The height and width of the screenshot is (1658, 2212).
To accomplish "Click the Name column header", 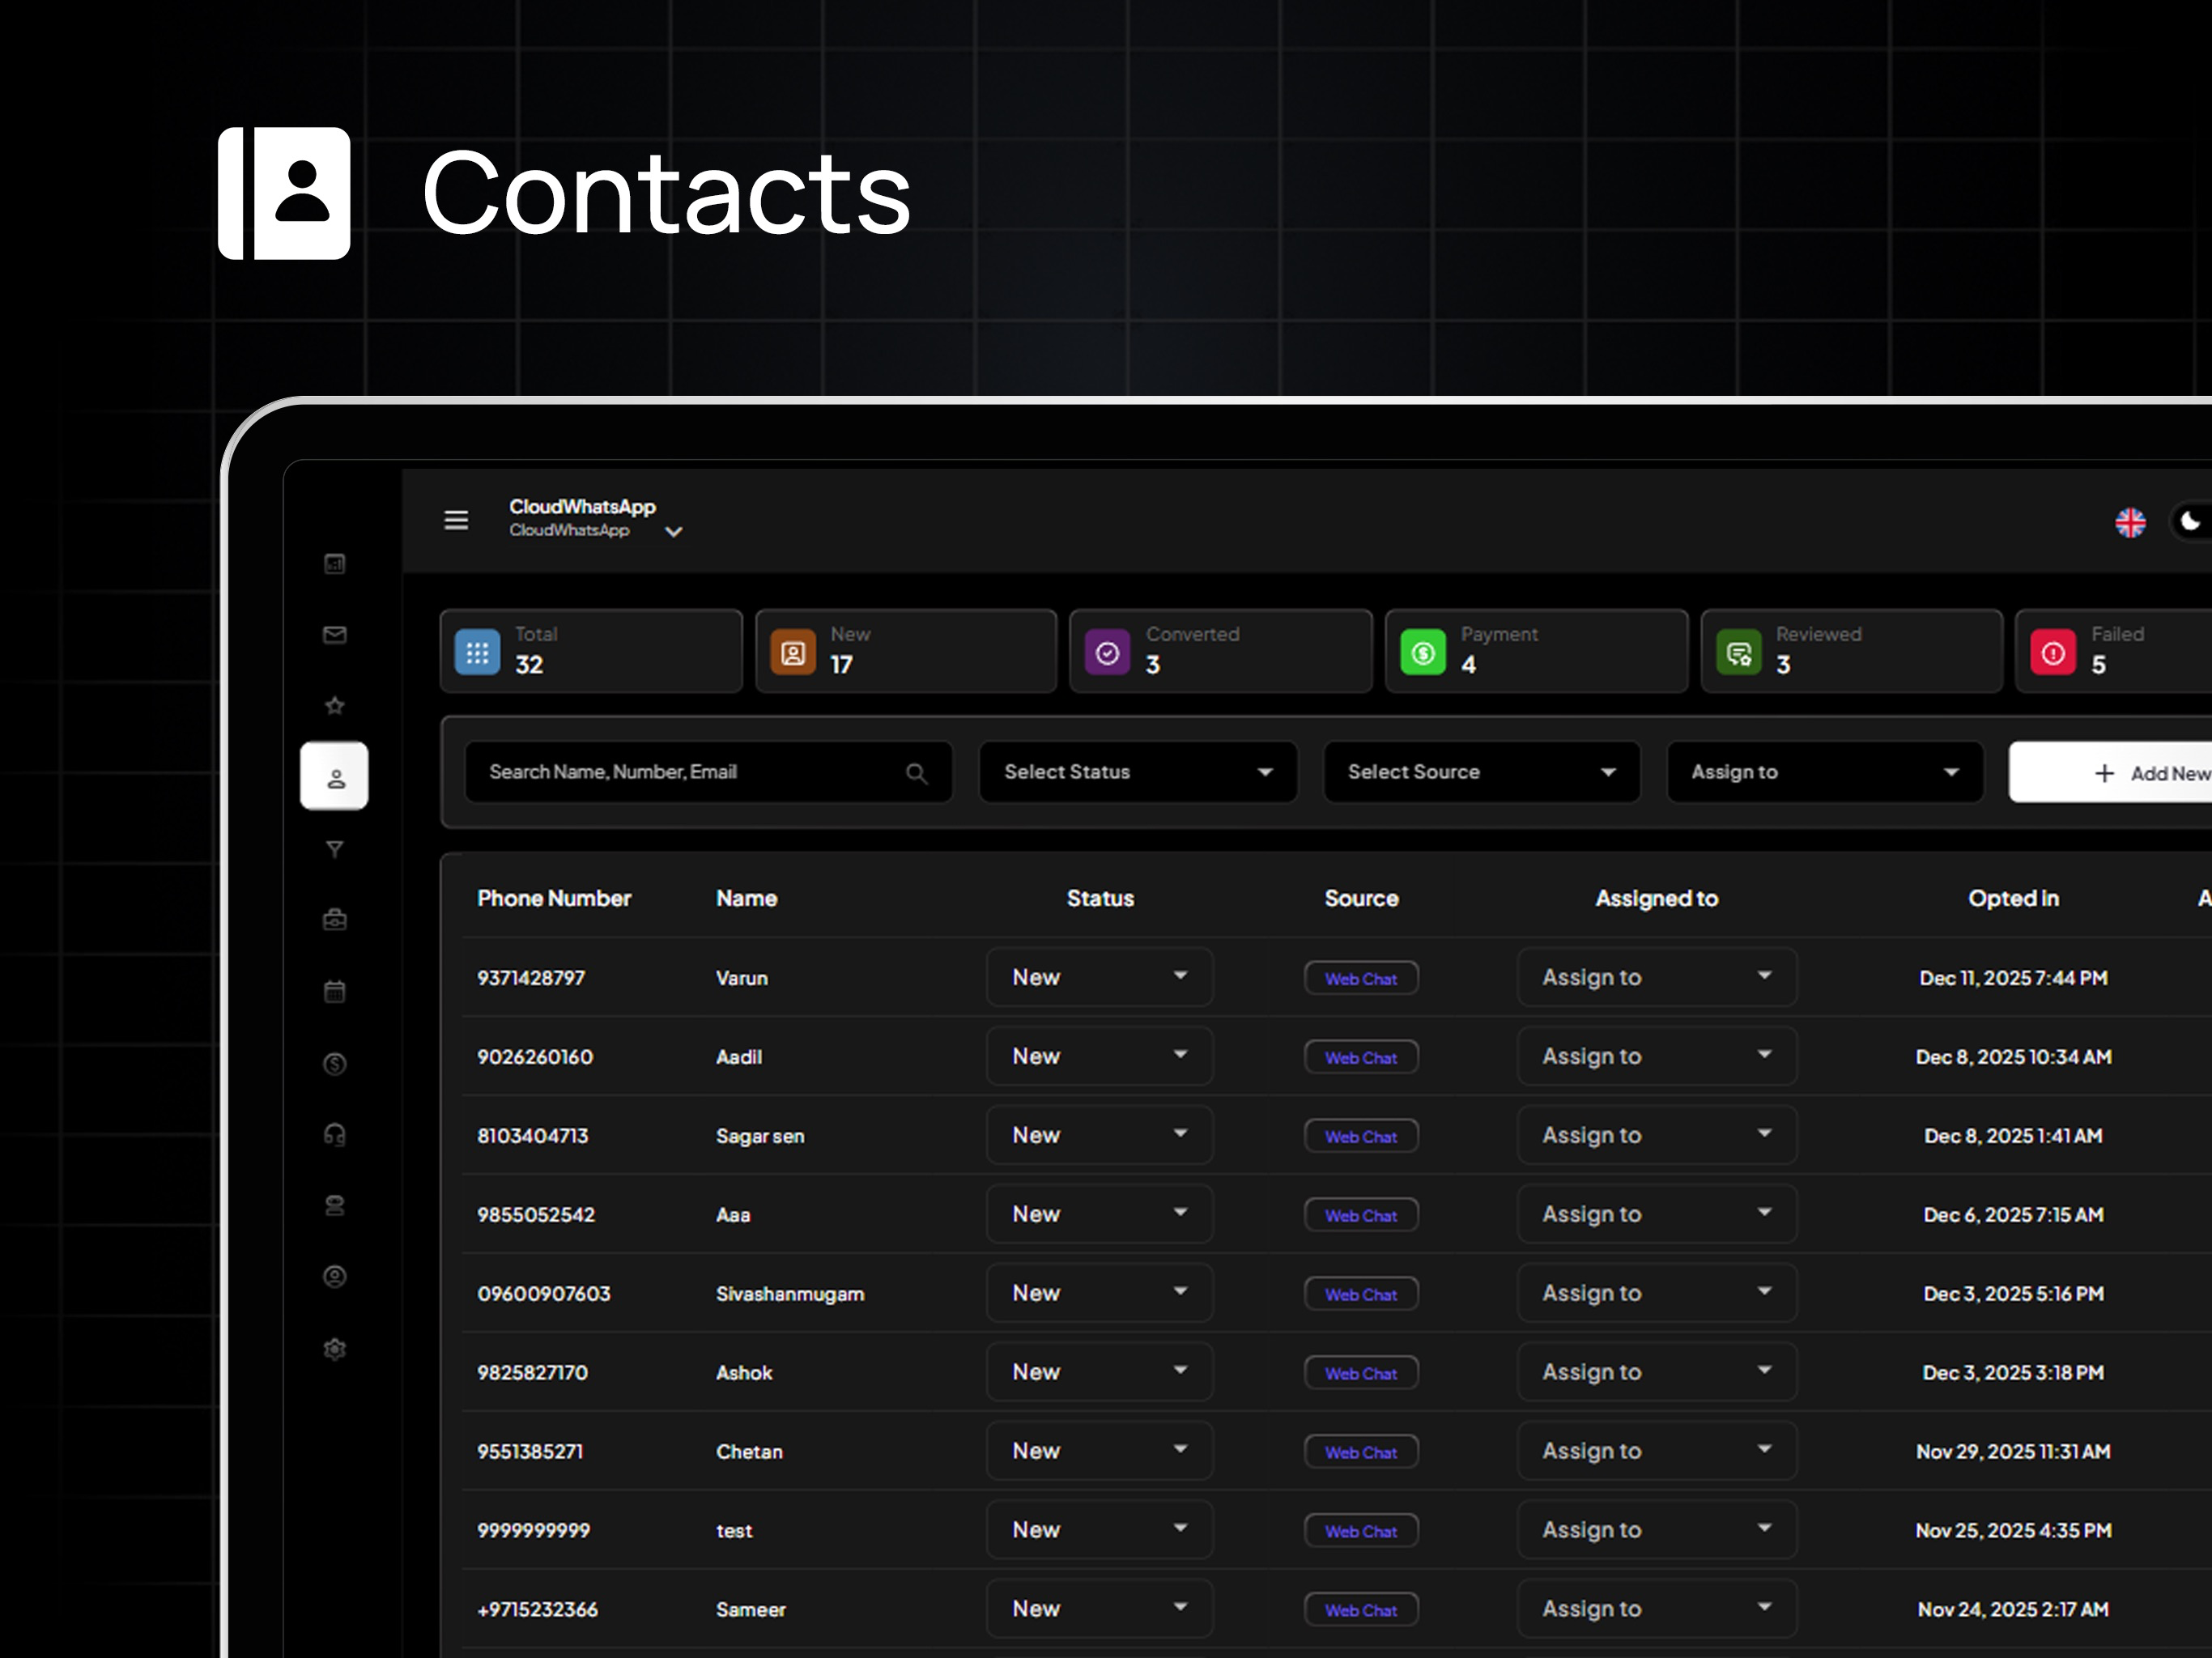I will pyautogui.click(x=747, y=898).
